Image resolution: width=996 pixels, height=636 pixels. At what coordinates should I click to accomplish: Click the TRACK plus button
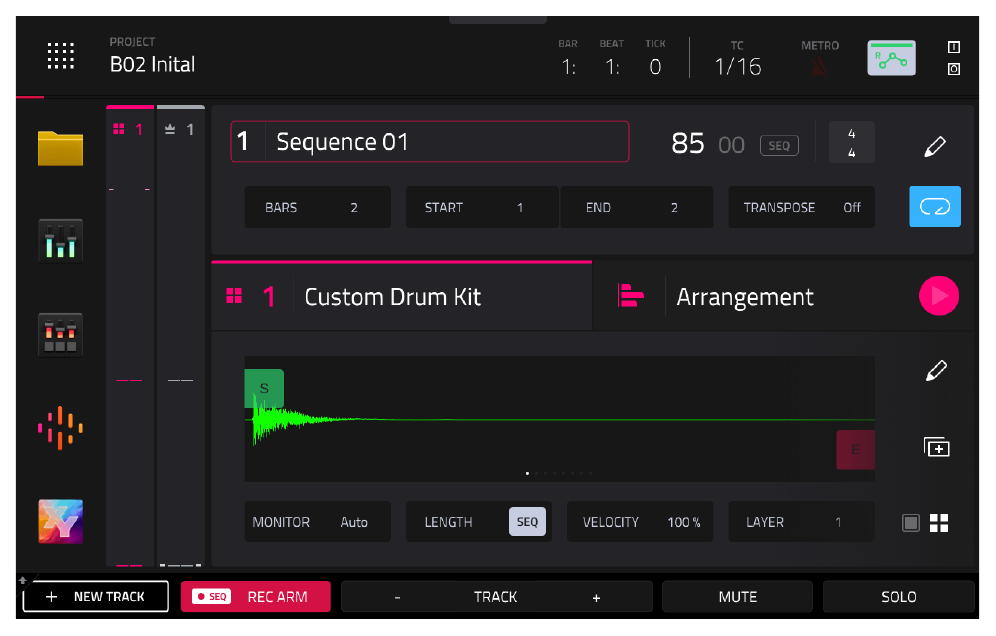(596, 597)
